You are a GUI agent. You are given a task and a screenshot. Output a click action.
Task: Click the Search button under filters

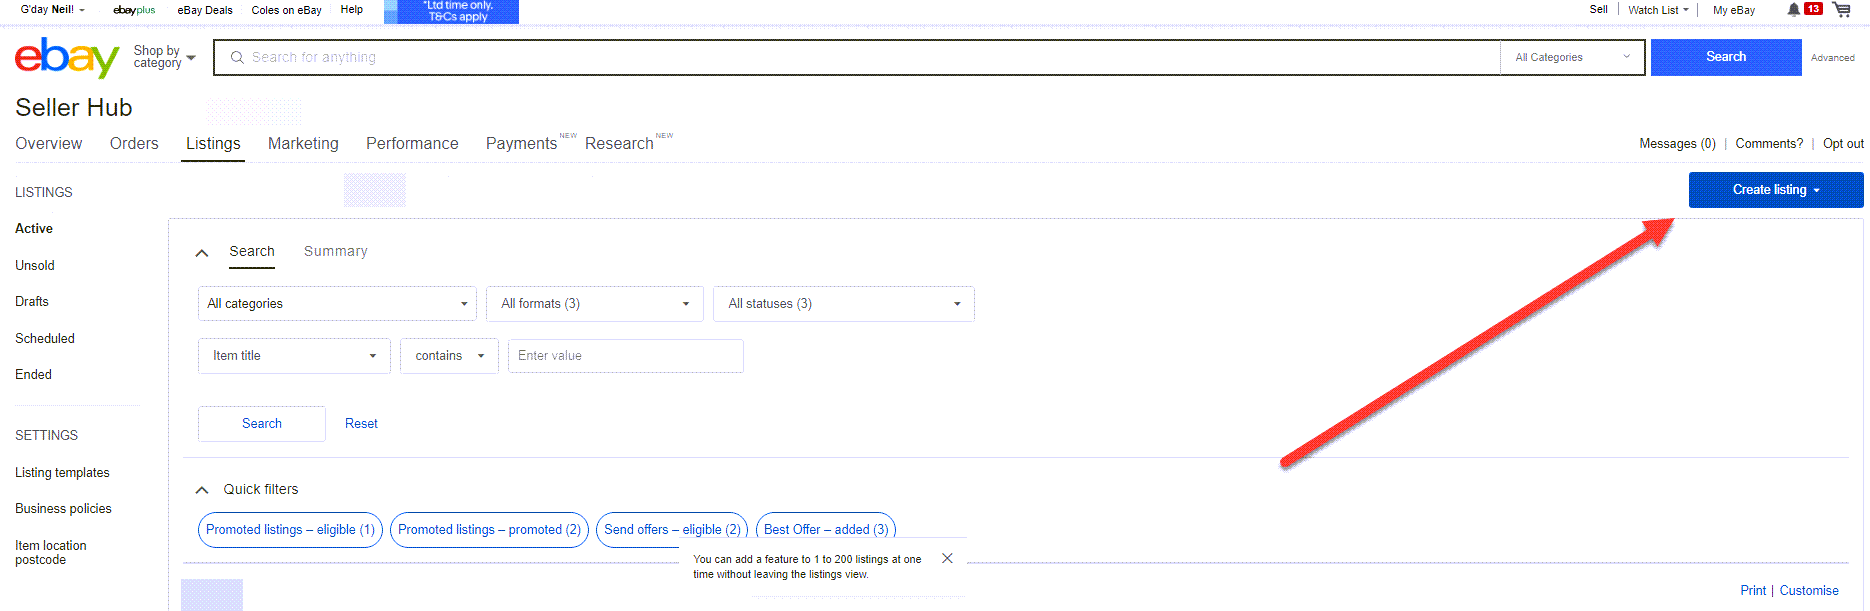click(x=262, y=424)
